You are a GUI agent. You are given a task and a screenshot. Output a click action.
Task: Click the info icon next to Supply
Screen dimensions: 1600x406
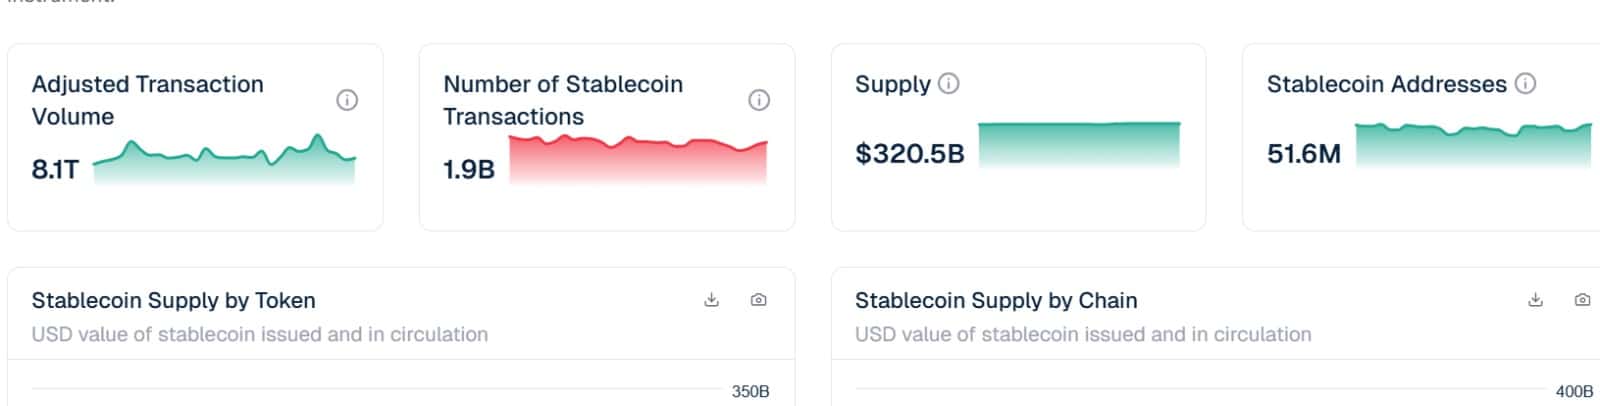pyautogui.click(x=949, y=84)
